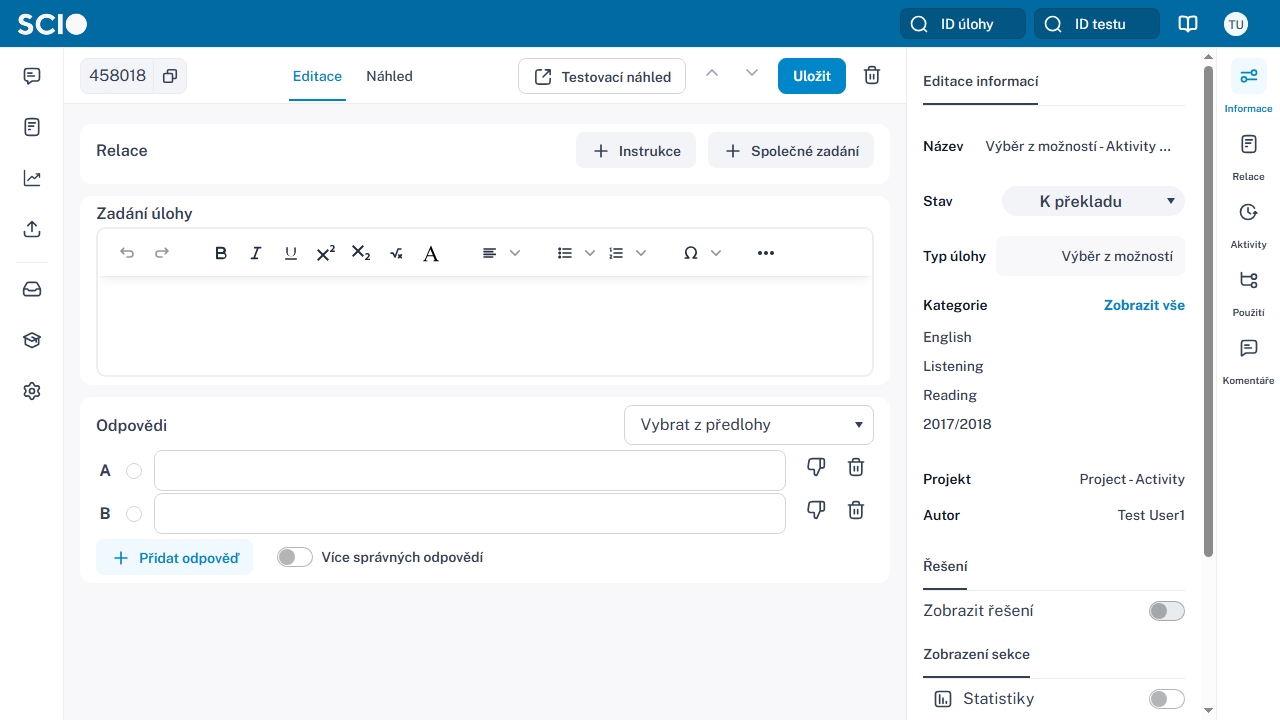This screenshot has height=720, width=1280.
Task: Expand the bulleted list dropdown arrow
Action: (x=590, y=253)
